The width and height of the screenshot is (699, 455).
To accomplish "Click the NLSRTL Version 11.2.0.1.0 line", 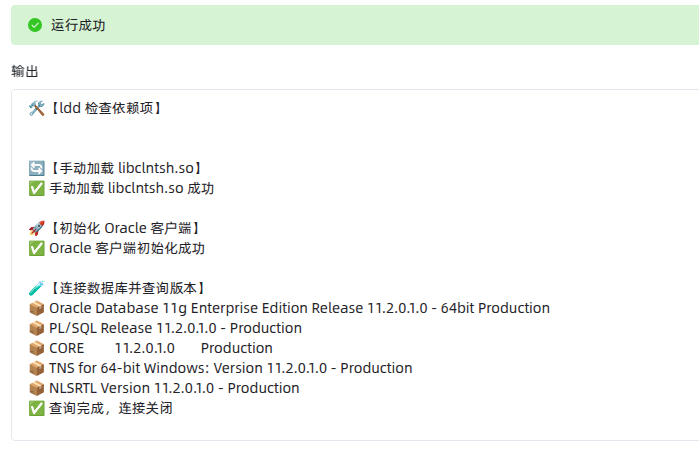I will point(174,389).
